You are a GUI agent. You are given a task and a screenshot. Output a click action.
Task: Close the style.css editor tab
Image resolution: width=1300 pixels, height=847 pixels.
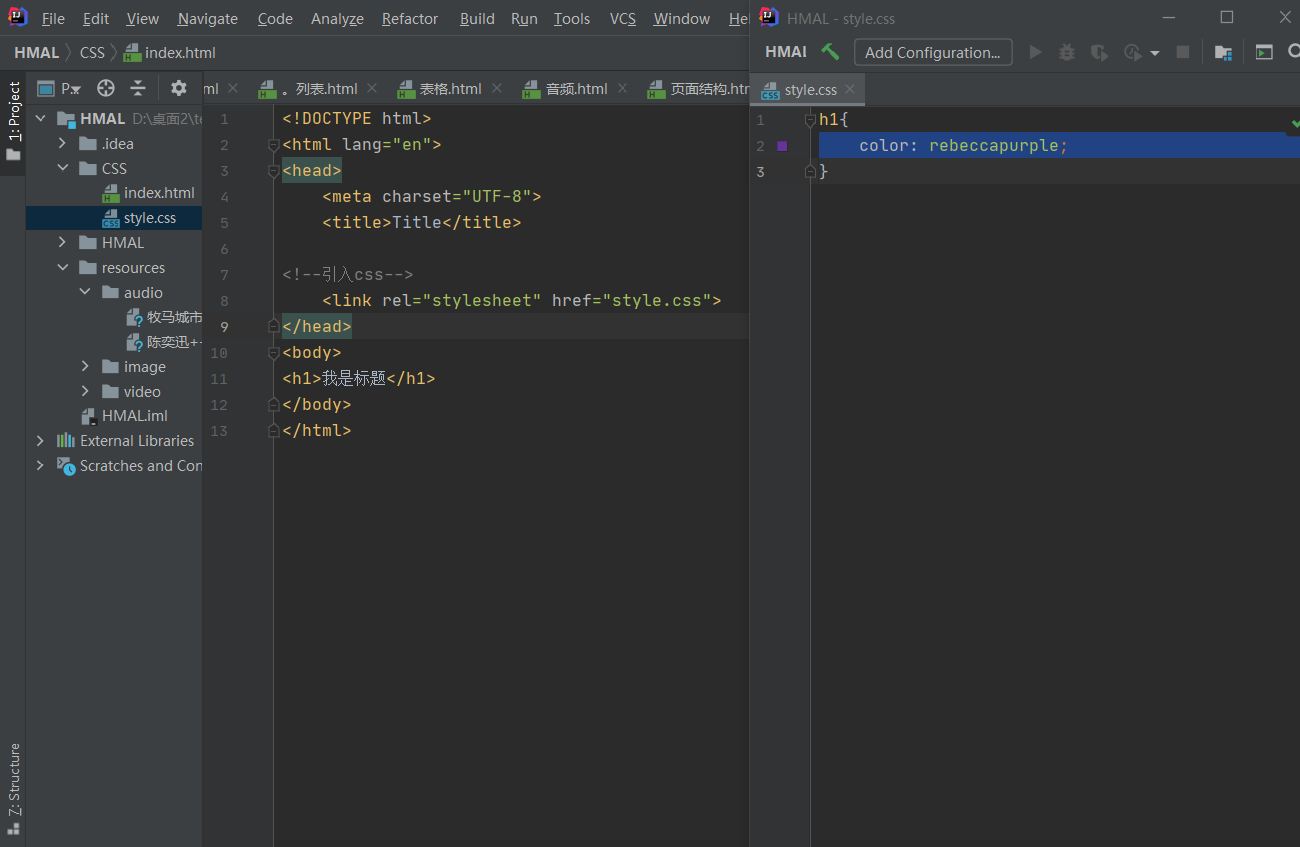pos(850,89)
